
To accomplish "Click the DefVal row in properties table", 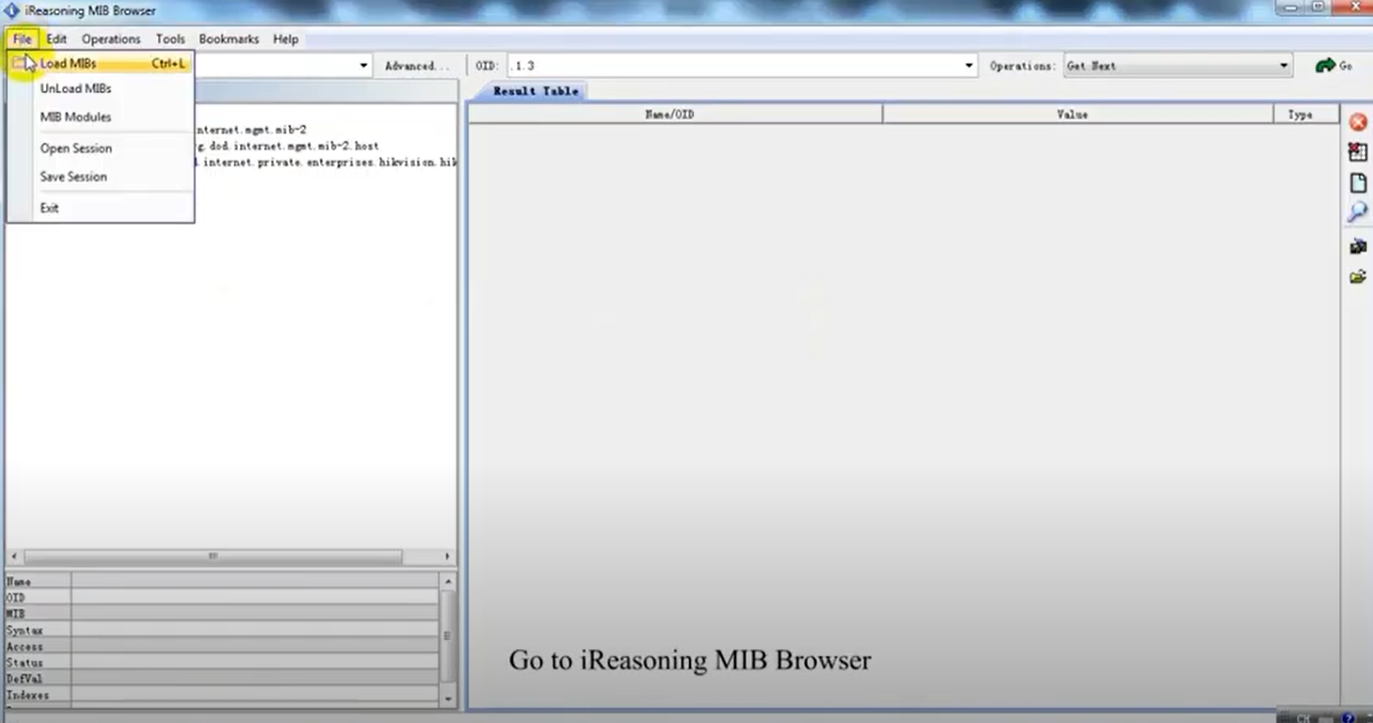I will point(222,678).
